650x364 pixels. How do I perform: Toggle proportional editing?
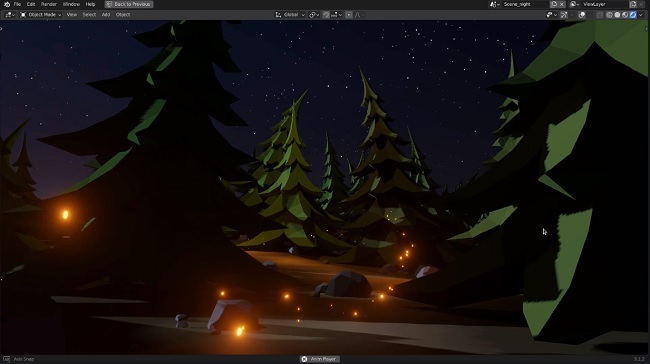pos(349,15)
